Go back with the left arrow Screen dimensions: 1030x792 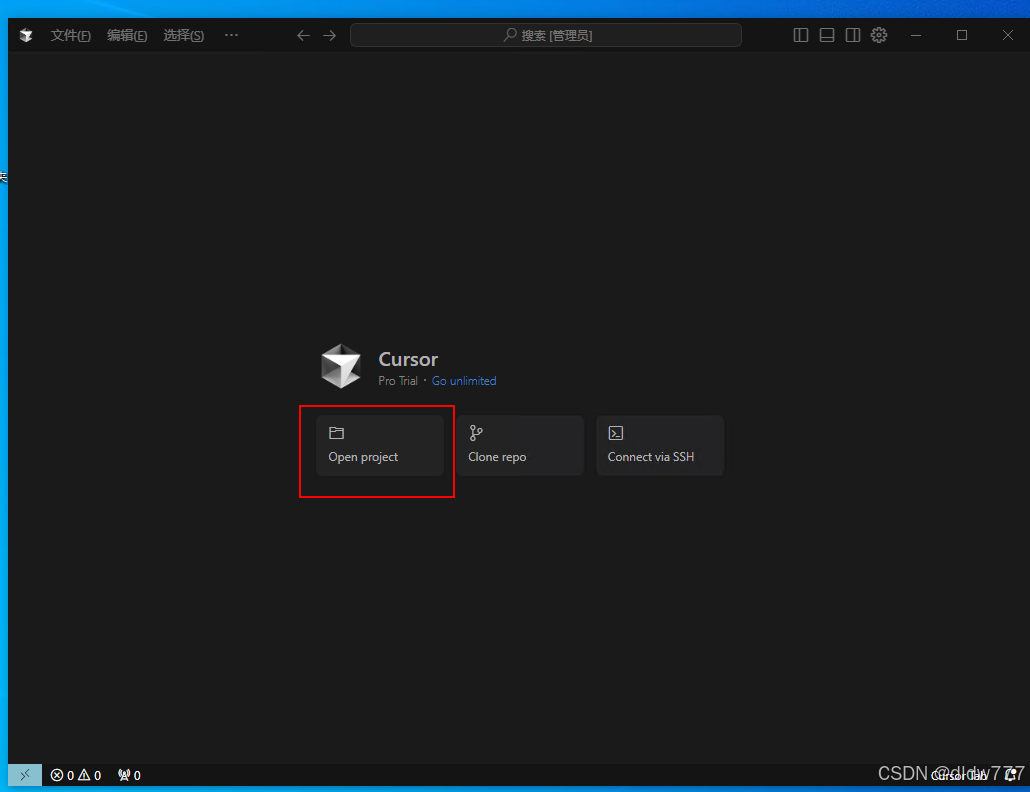pos(303,35)
